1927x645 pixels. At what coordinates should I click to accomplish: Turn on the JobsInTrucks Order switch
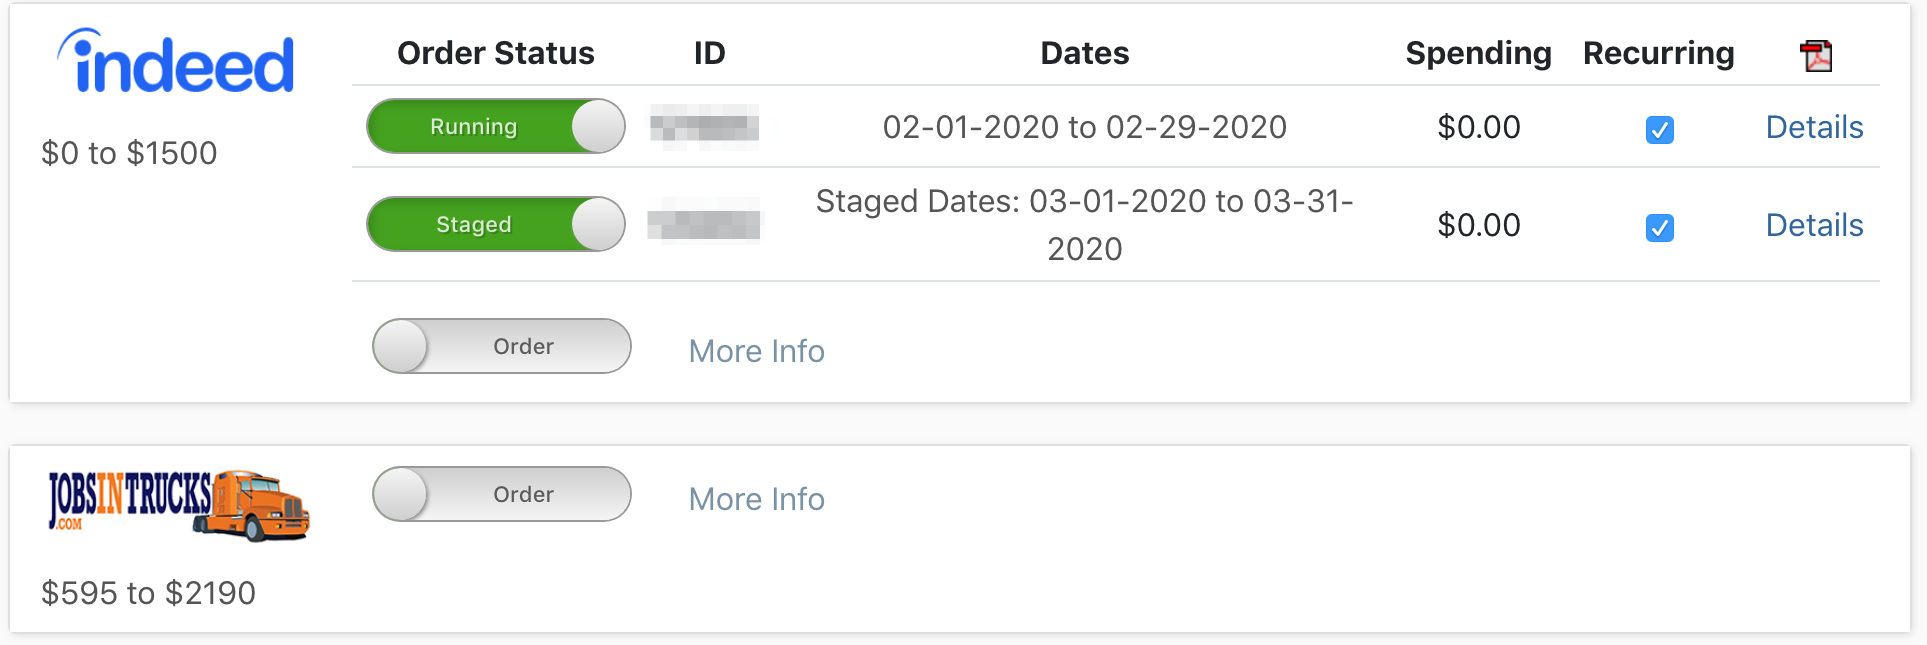(x=502, y=494)
